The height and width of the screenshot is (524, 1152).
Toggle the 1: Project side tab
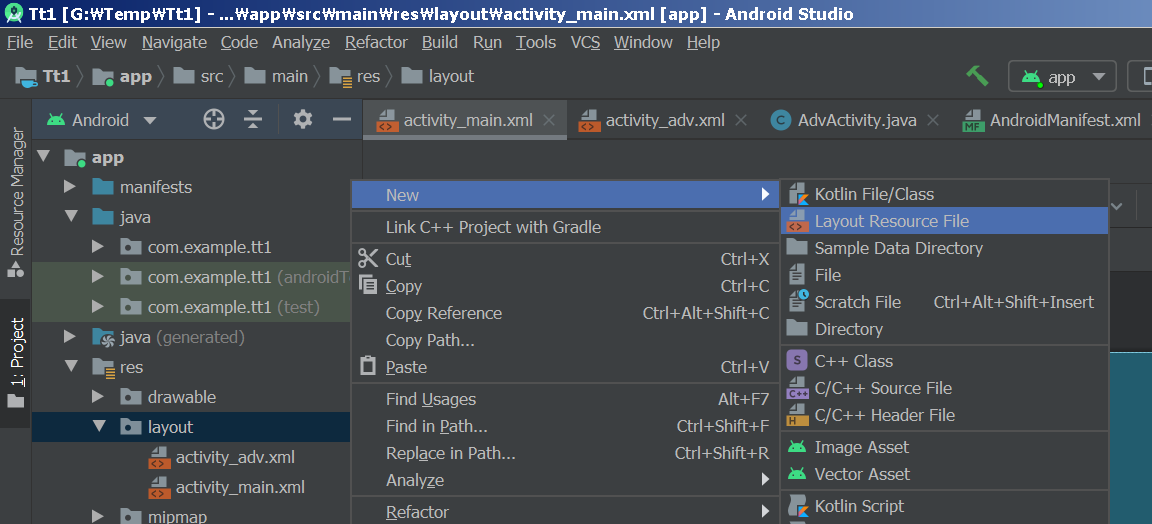pyautogui.click(x=16, y=363)
